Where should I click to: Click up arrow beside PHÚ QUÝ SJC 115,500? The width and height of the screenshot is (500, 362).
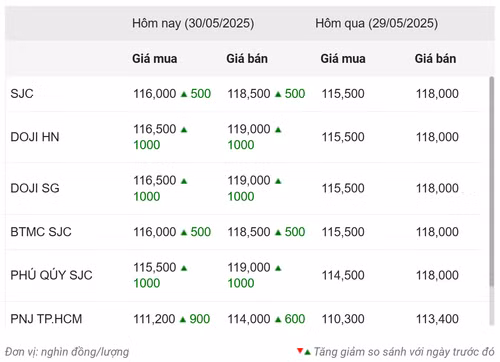pos(184,268)
